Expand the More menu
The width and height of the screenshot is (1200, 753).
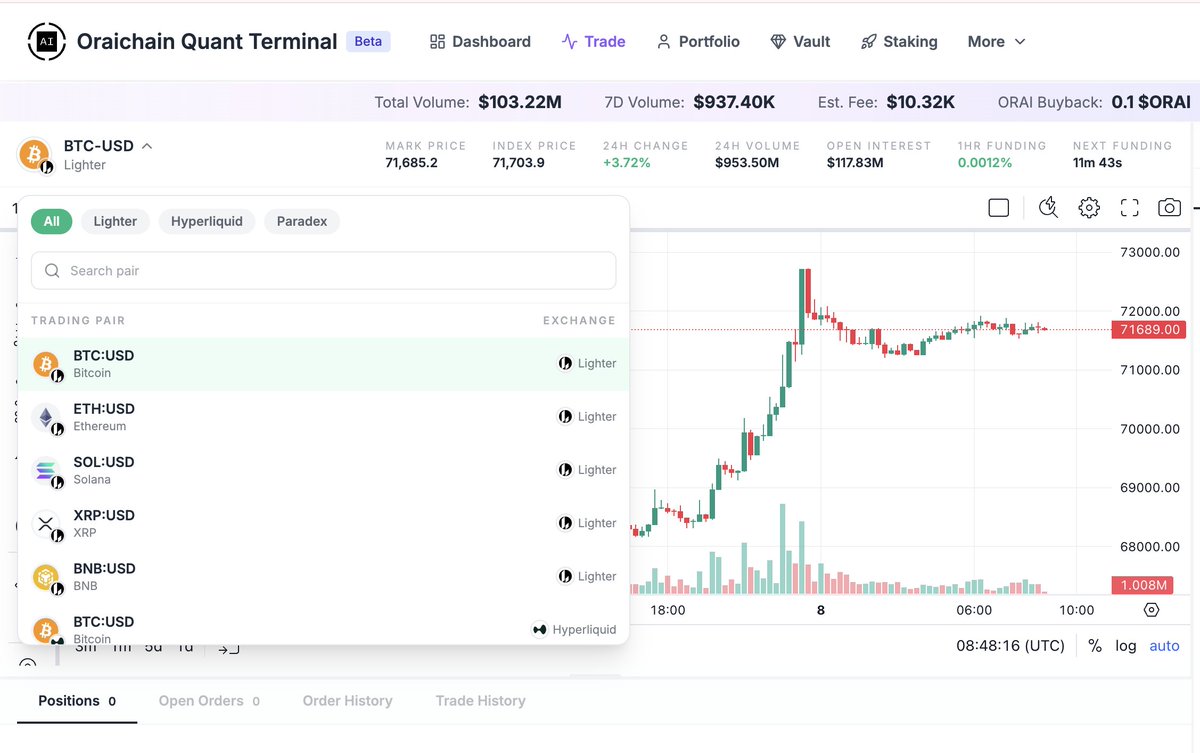[997, 41]
